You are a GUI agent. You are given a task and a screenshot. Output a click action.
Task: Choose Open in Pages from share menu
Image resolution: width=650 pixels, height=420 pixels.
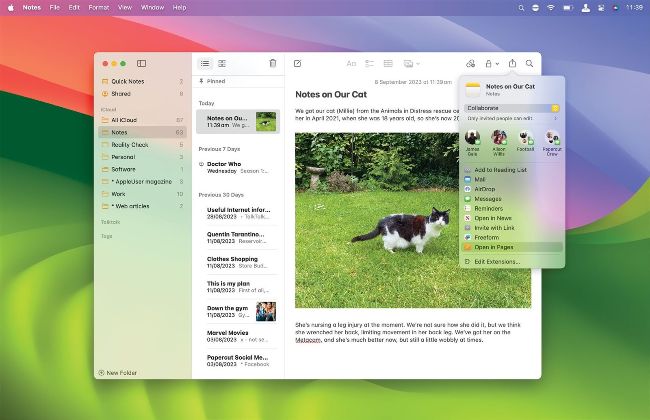[495, 246]
